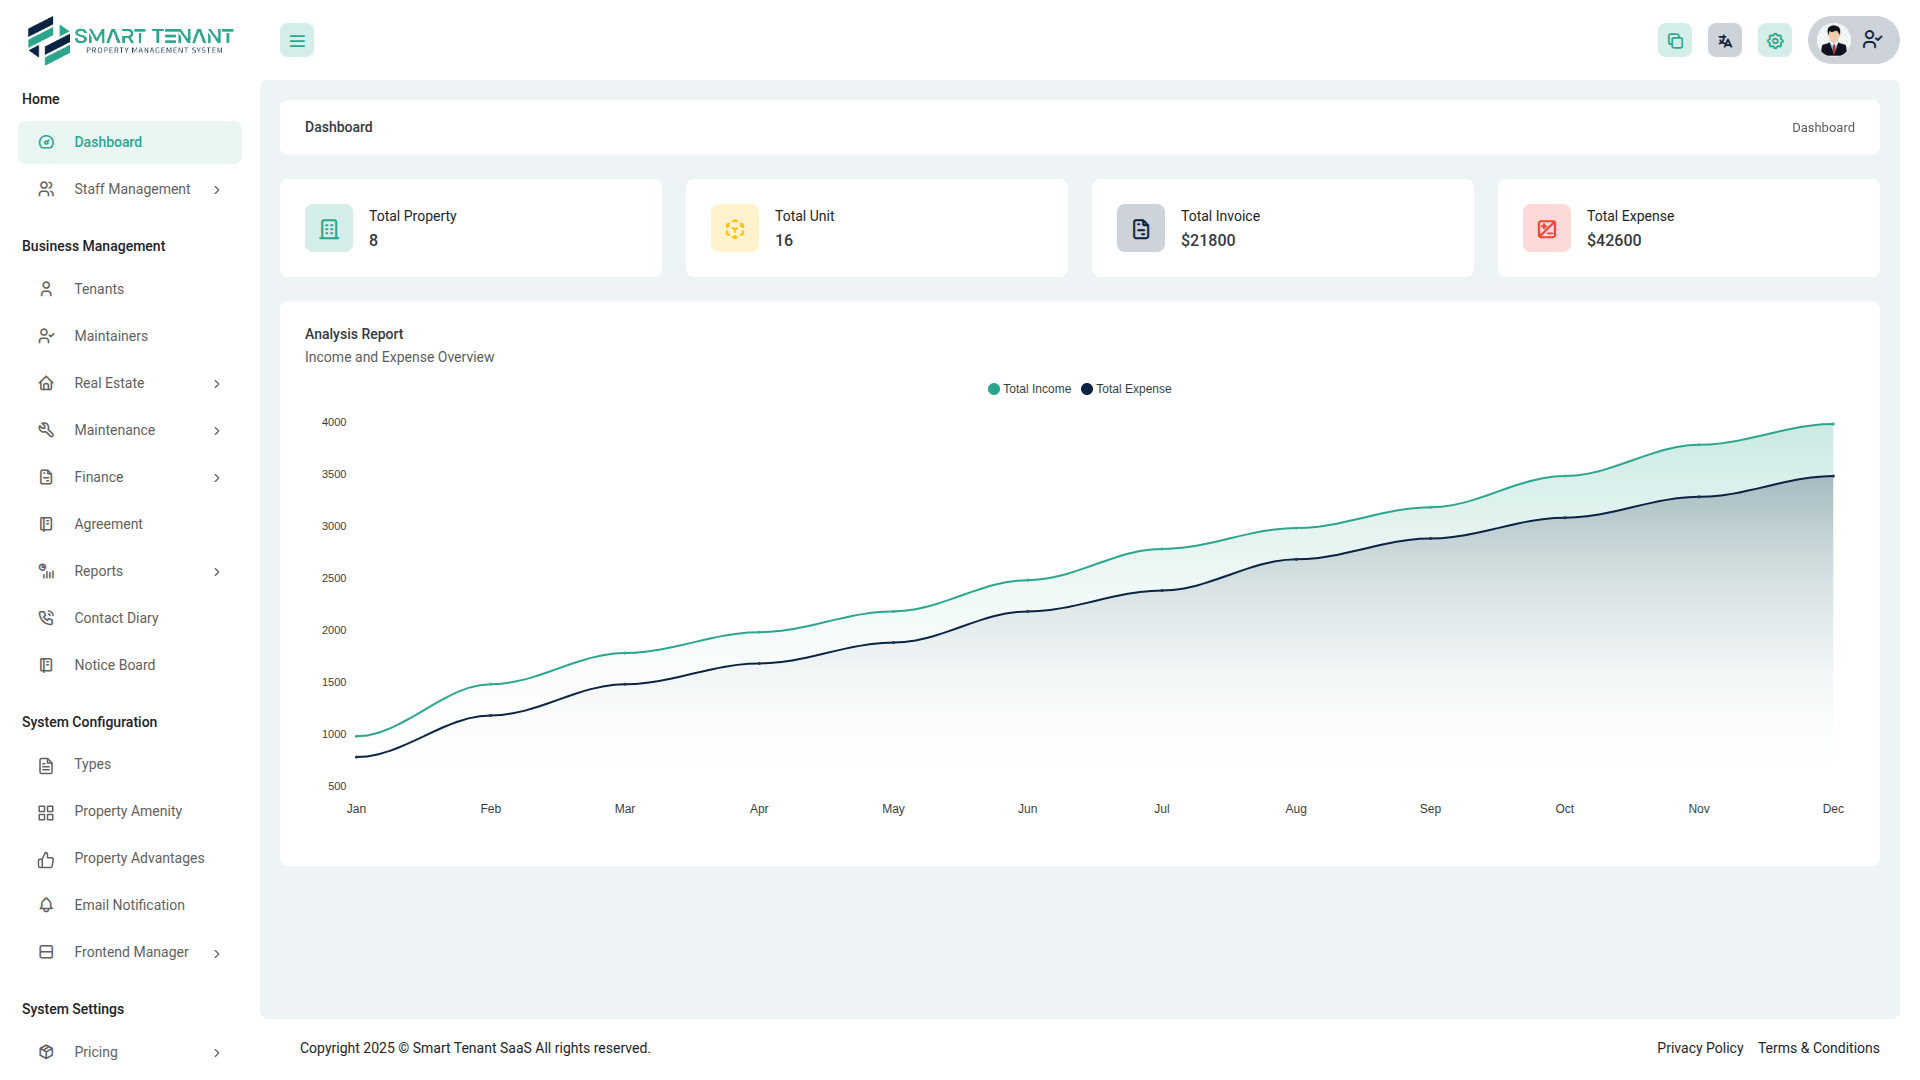Open the Tenants menu item
Viewport: 1920px width, 1080px height.
coord(99,289)
